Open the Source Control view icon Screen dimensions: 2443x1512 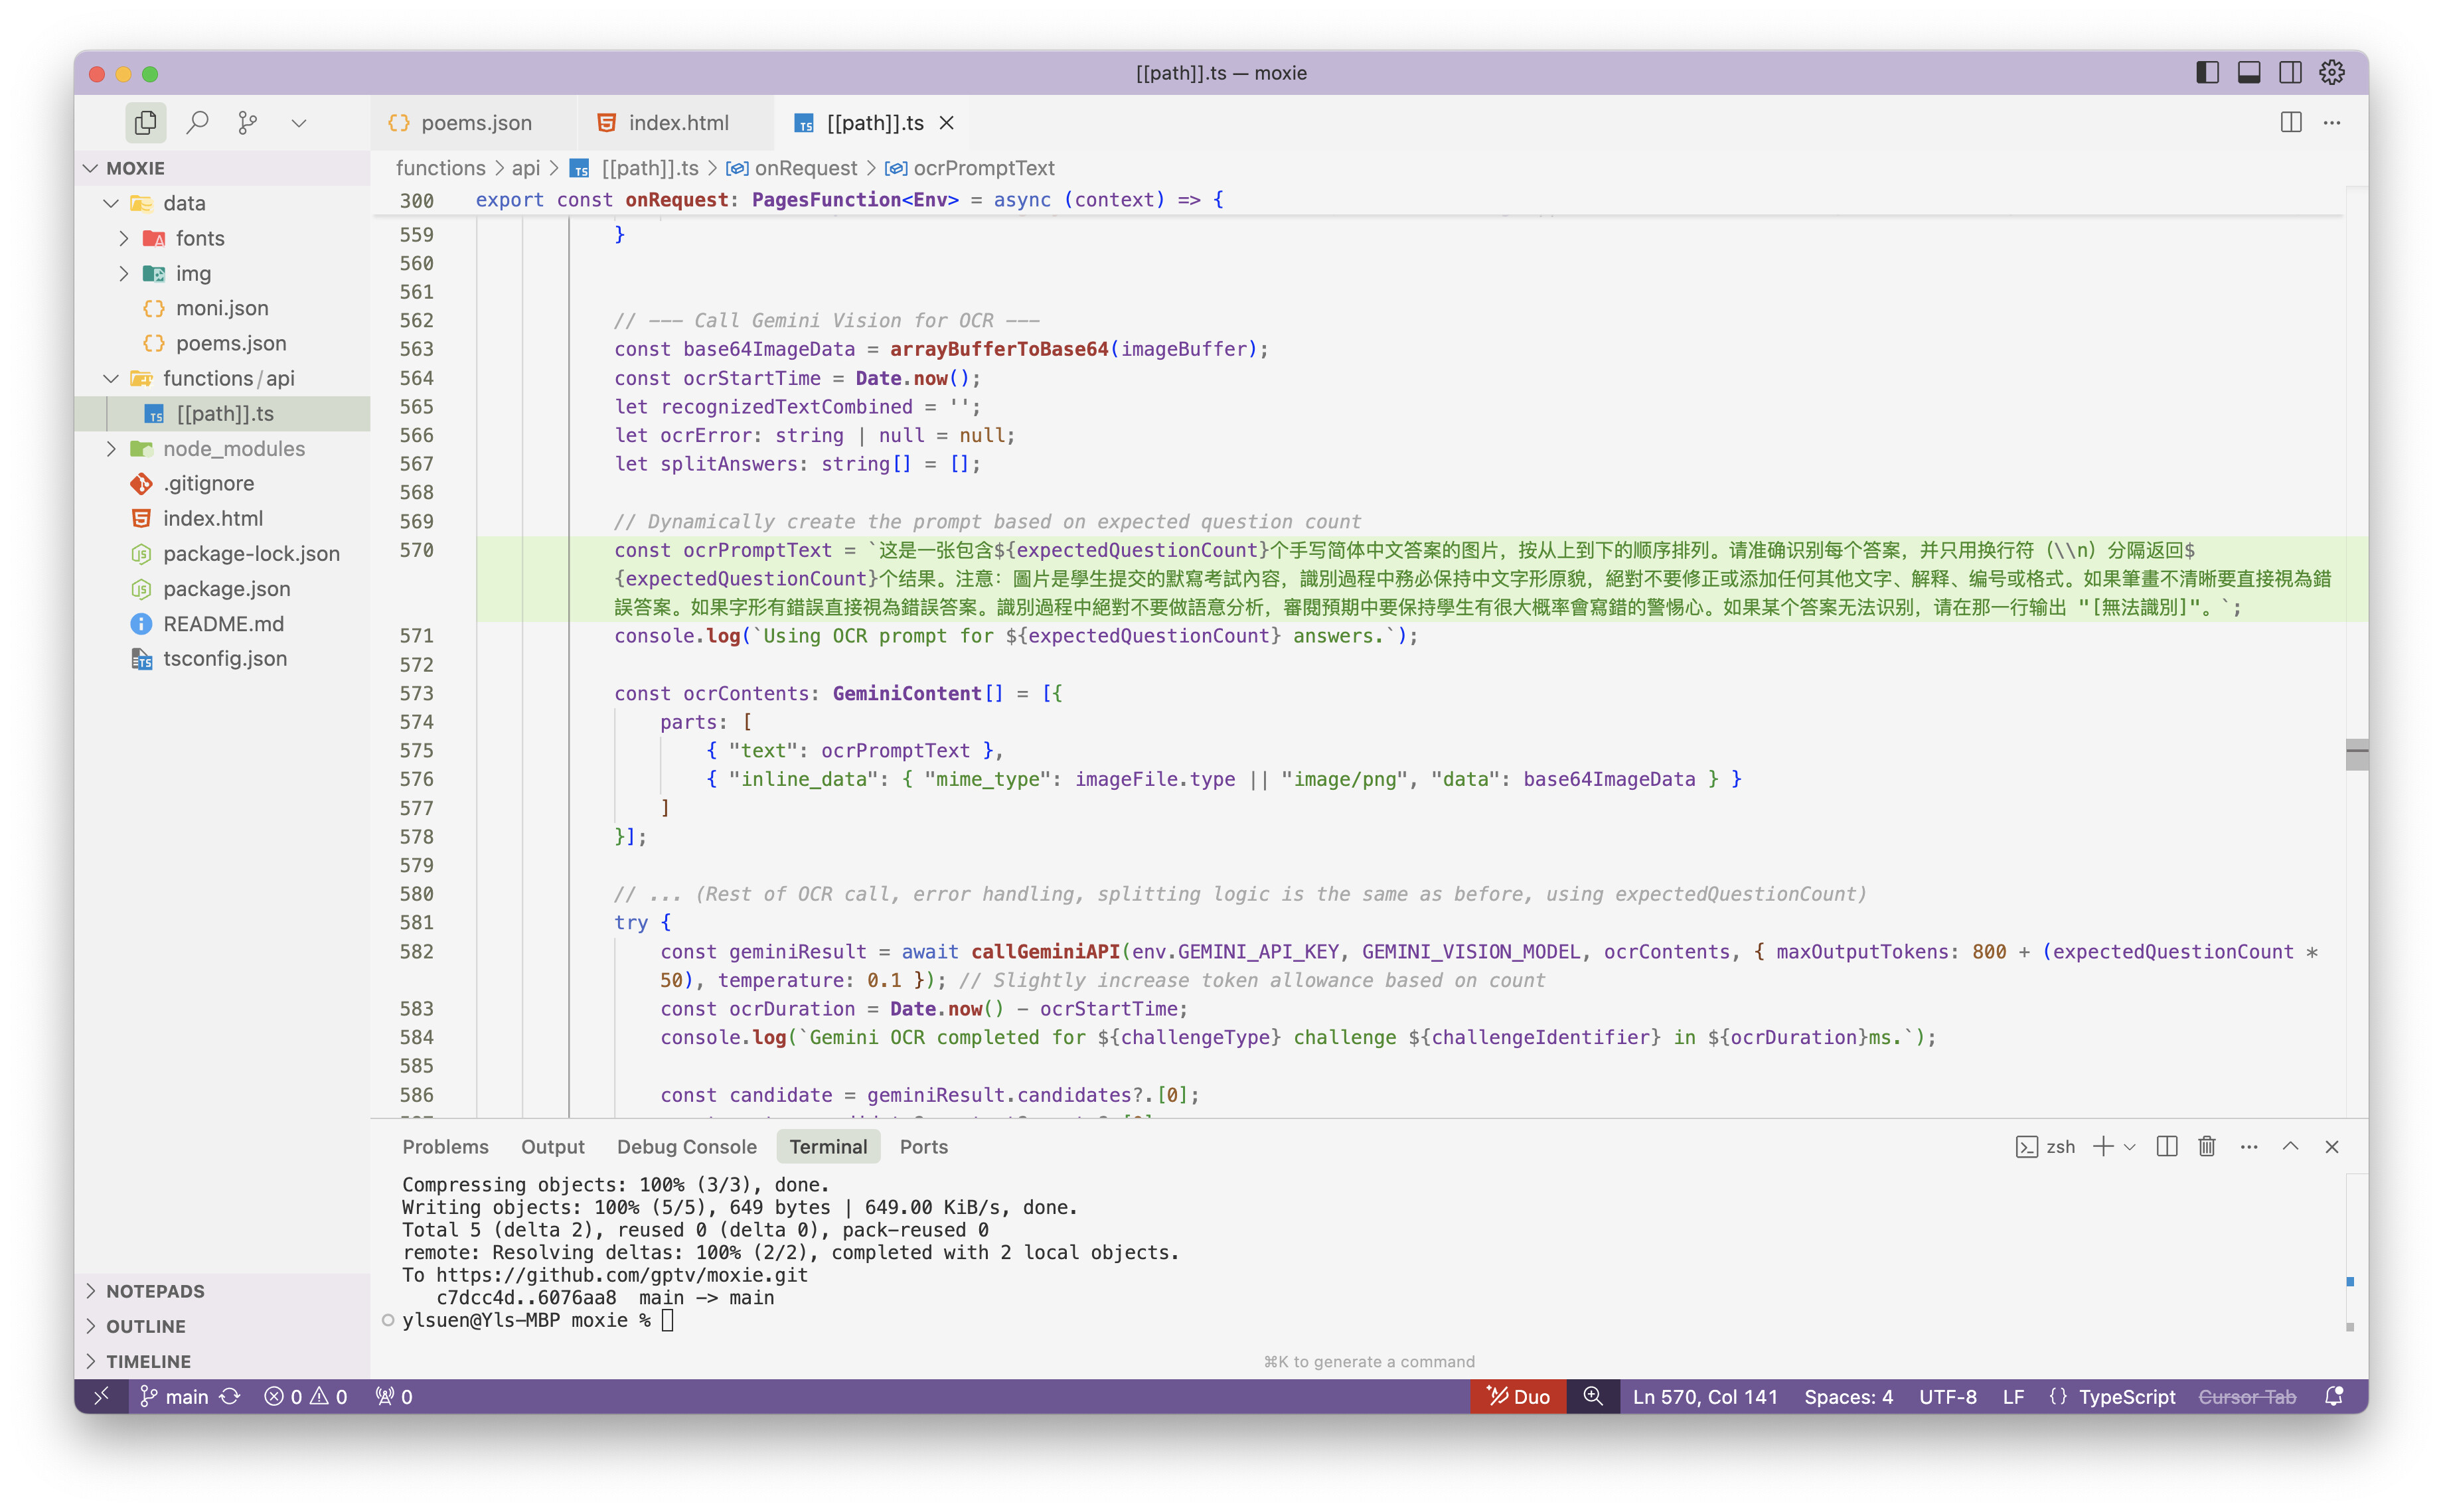[x=247, y=122]
